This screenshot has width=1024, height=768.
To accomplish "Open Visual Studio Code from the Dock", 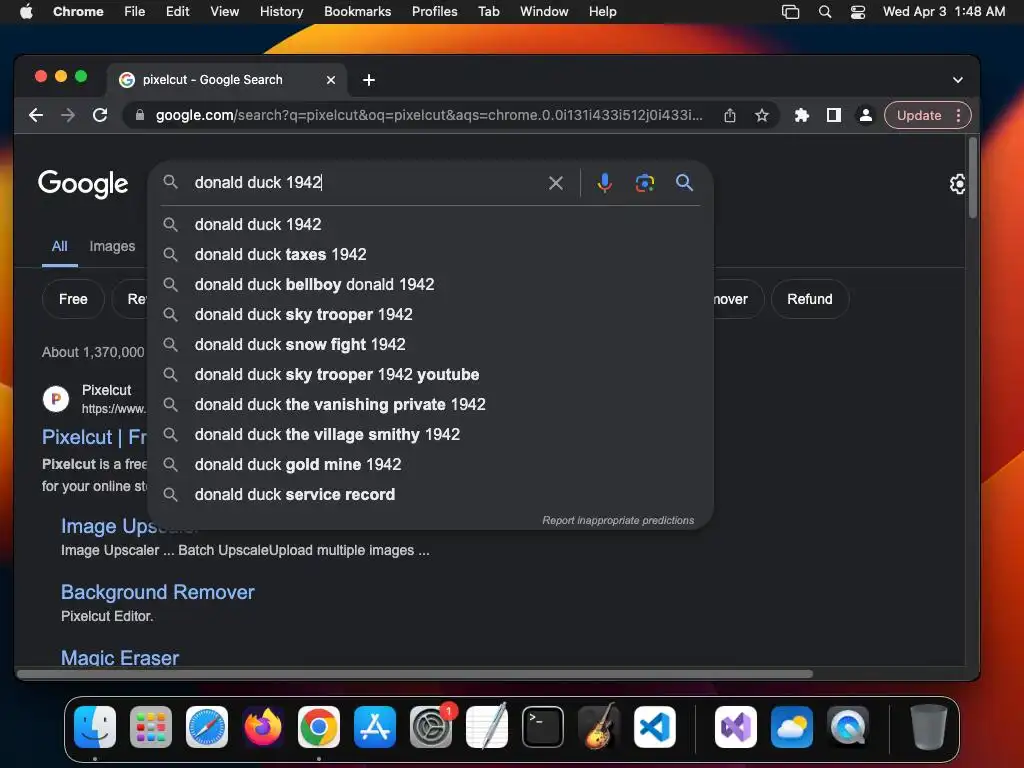I will click(654, 727).
